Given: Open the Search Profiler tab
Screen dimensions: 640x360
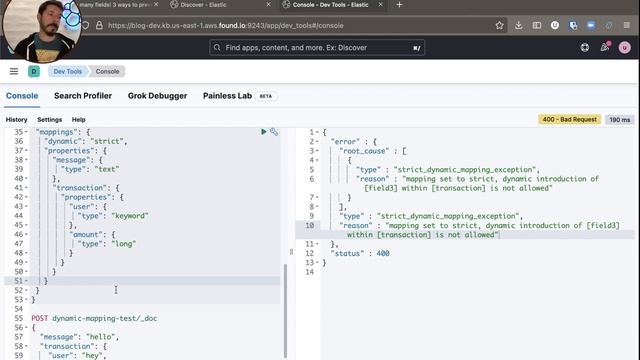Looking at the screenshot, I should coord(83,96).
